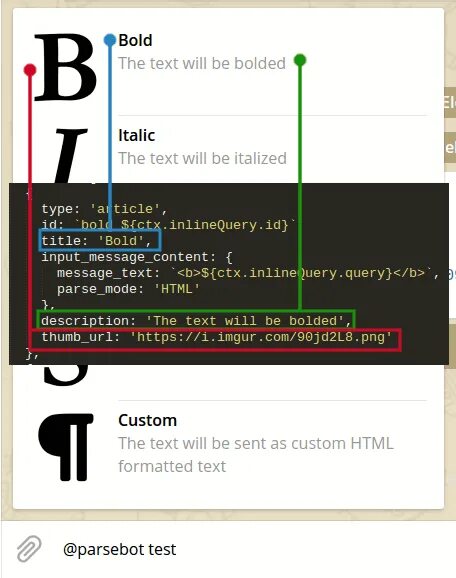Image resolution: width=456 pixels, height=578 pixels.
Task: Click the red-boxed thumb_url code line
Action: tap(216, 338)
